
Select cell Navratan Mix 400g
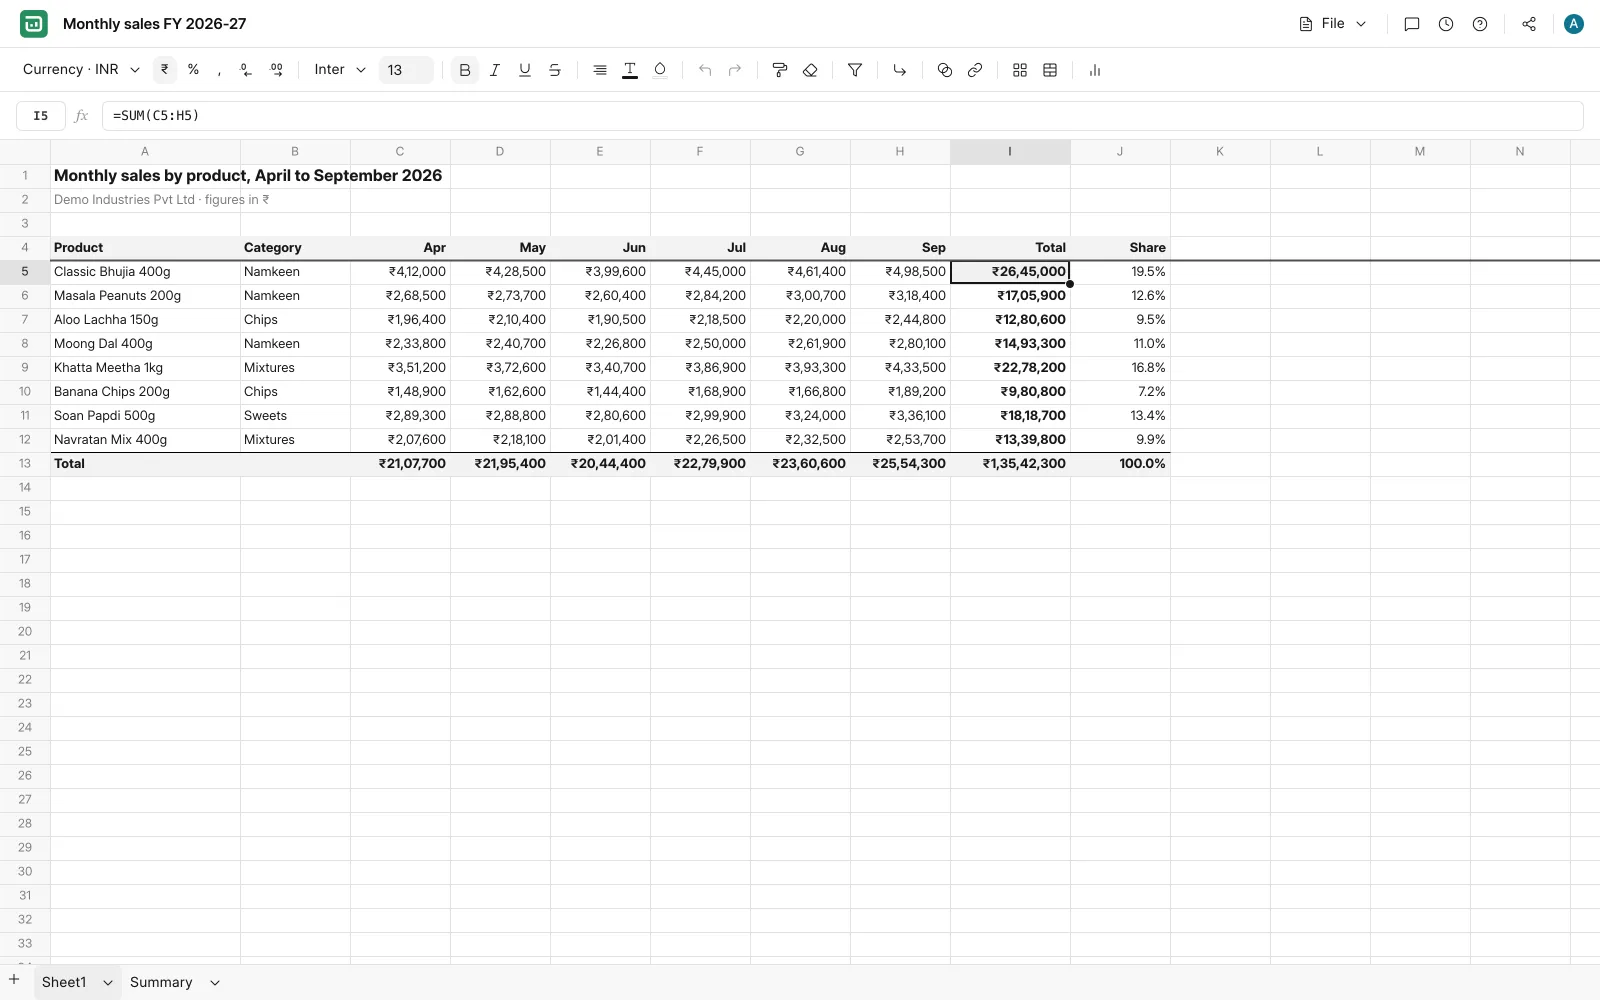tap(145, 440)
